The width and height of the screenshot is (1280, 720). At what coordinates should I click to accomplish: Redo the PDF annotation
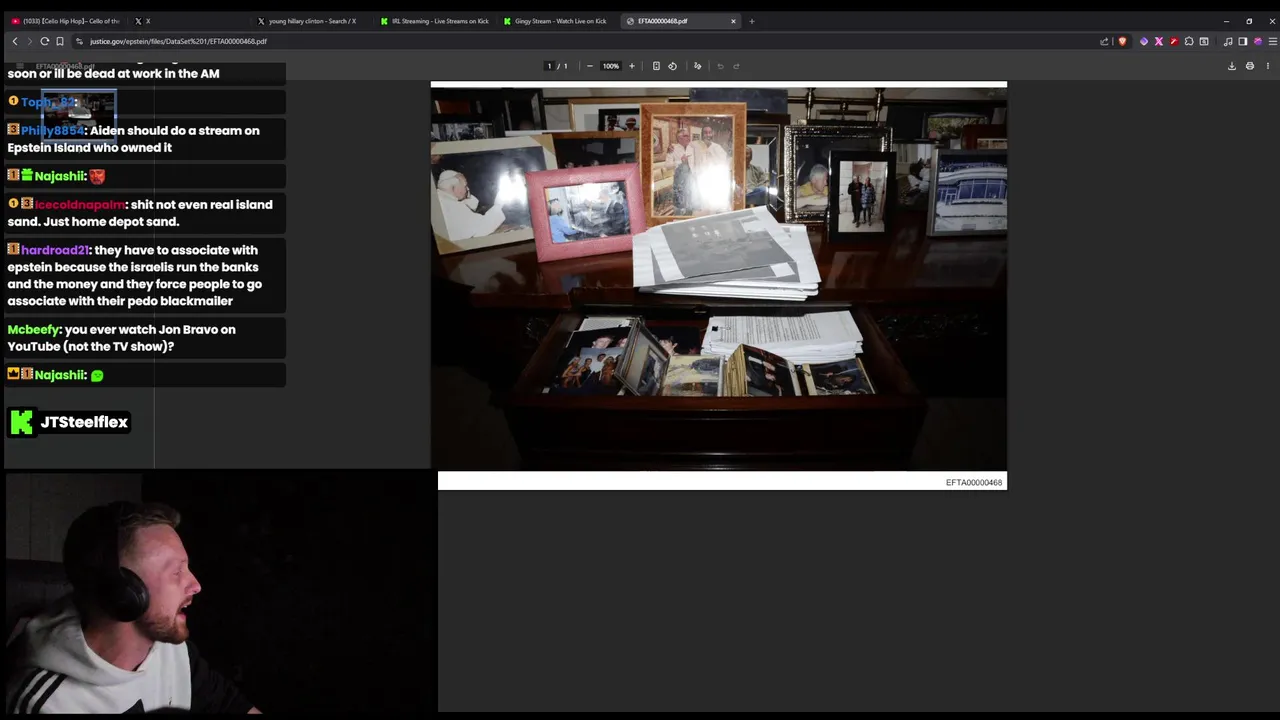click(736, 66)
